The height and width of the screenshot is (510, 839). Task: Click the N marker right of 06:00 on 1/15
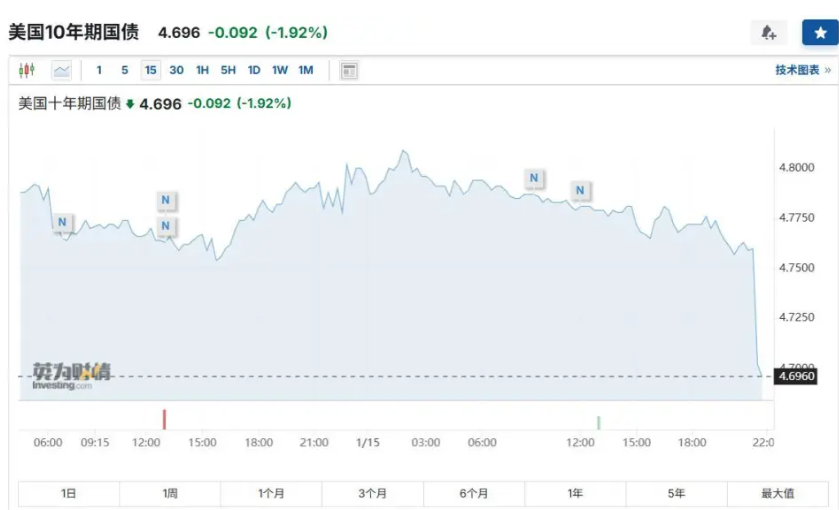[534, 178]
